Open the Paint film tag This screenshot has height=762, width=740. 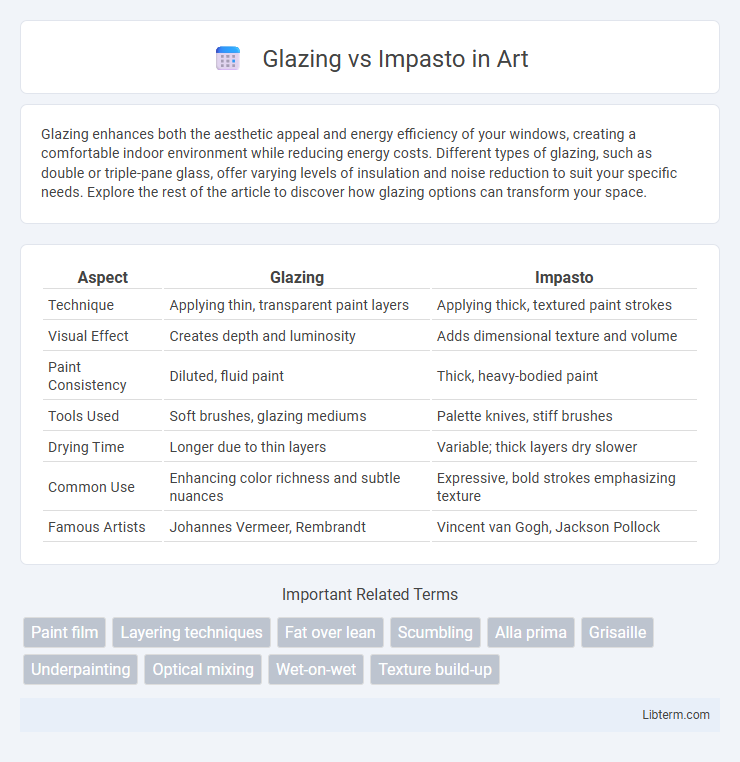65,632
